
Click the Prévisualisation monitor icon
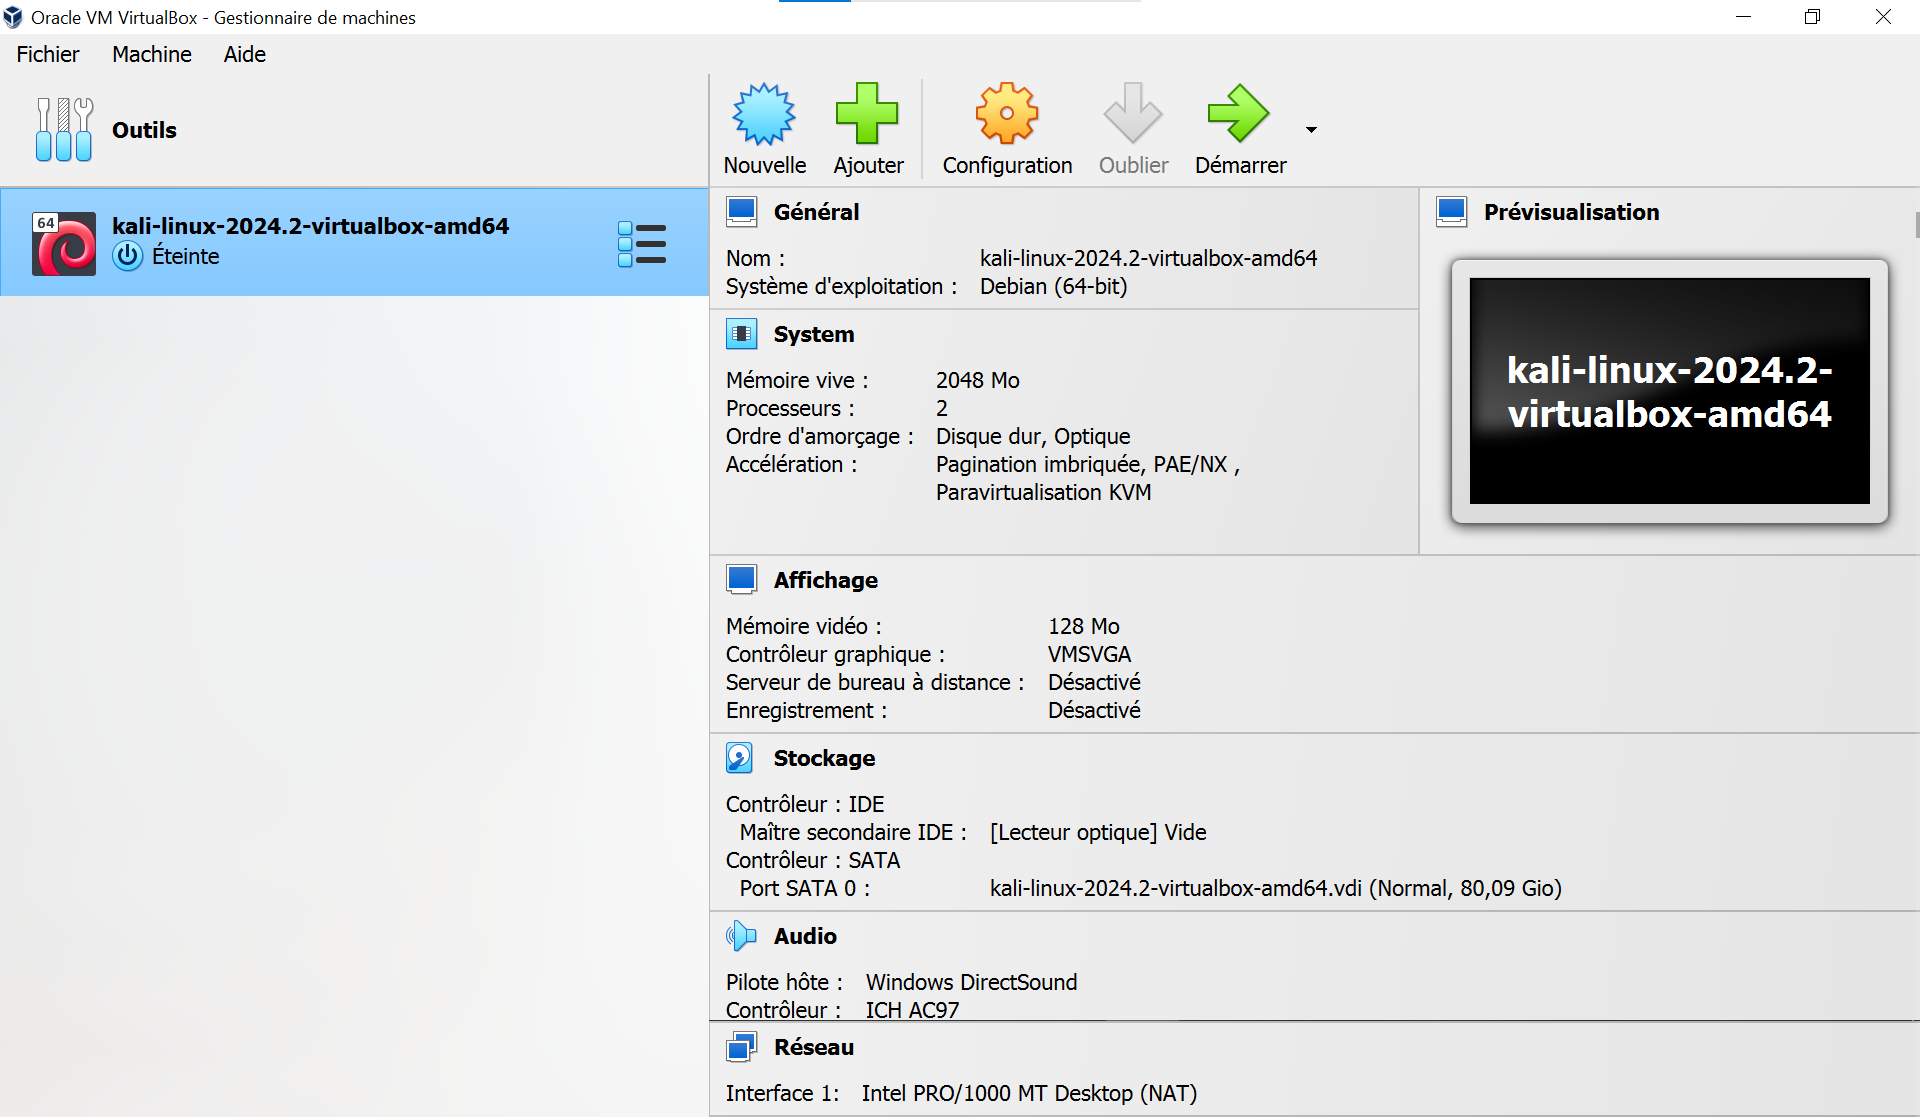(1452, 211)
